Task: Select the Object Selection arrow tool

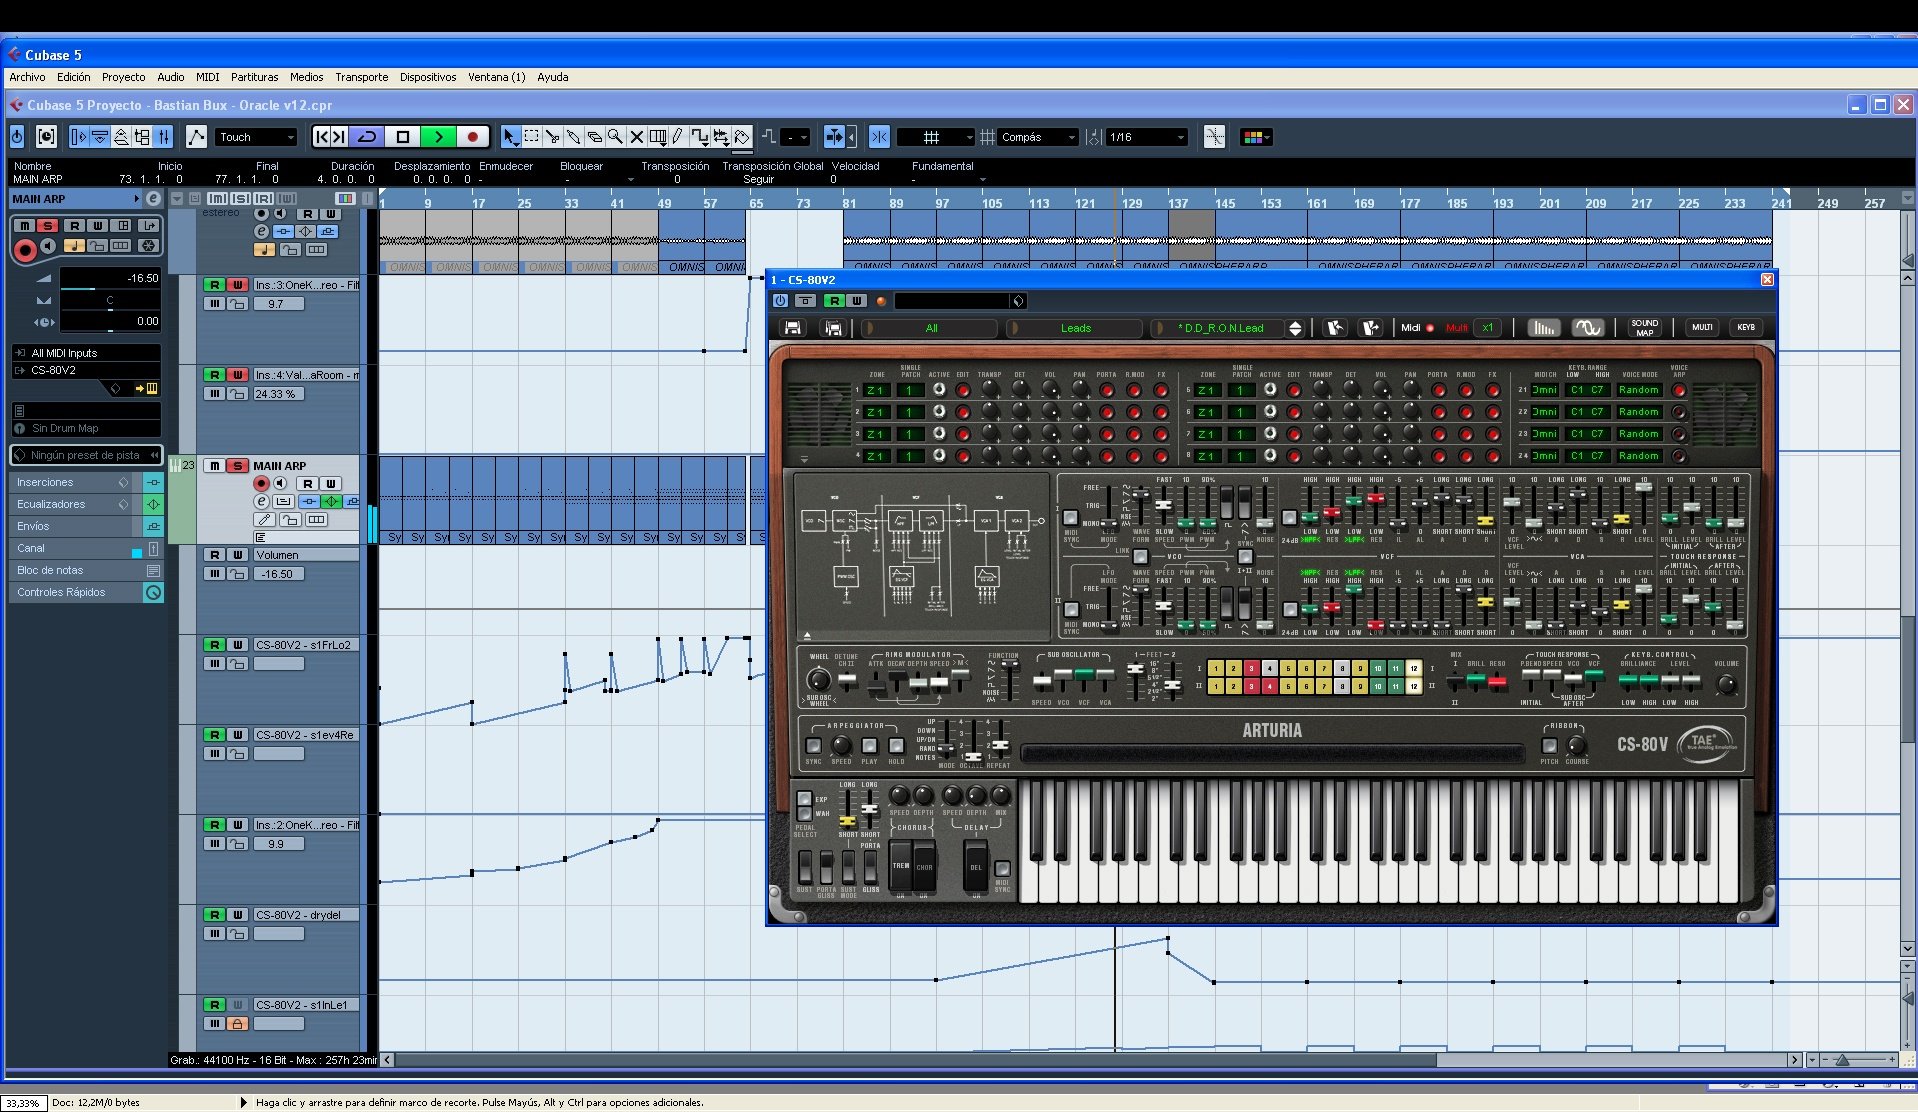Action: 510,137
